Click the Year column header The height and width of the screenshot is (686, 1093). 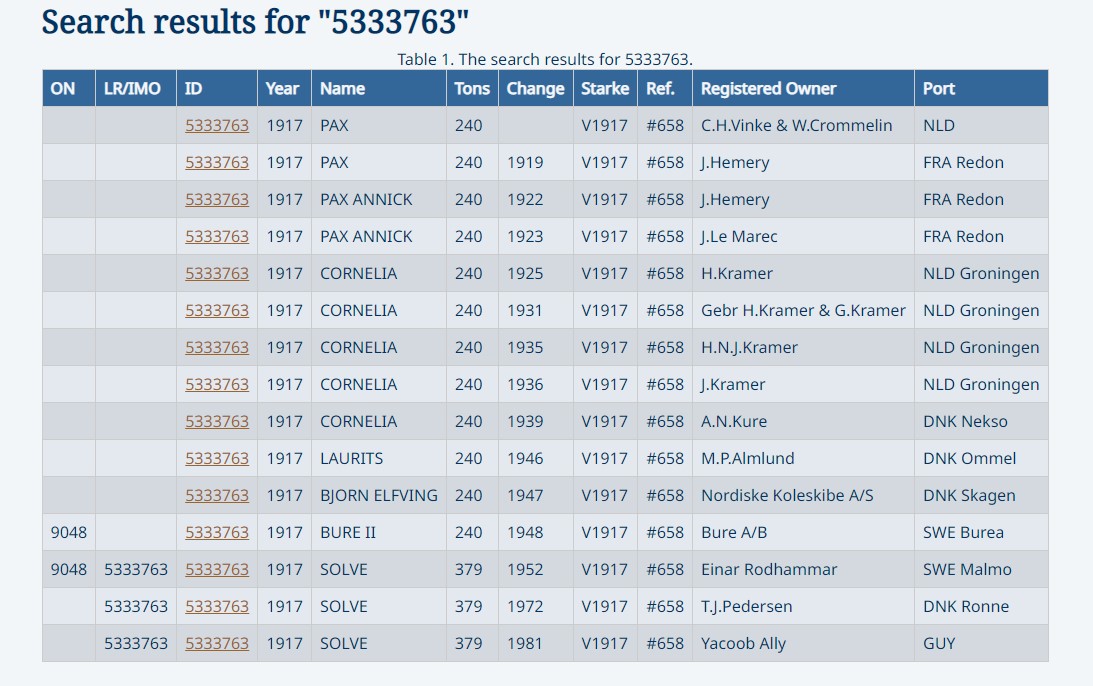pos(284,89)
